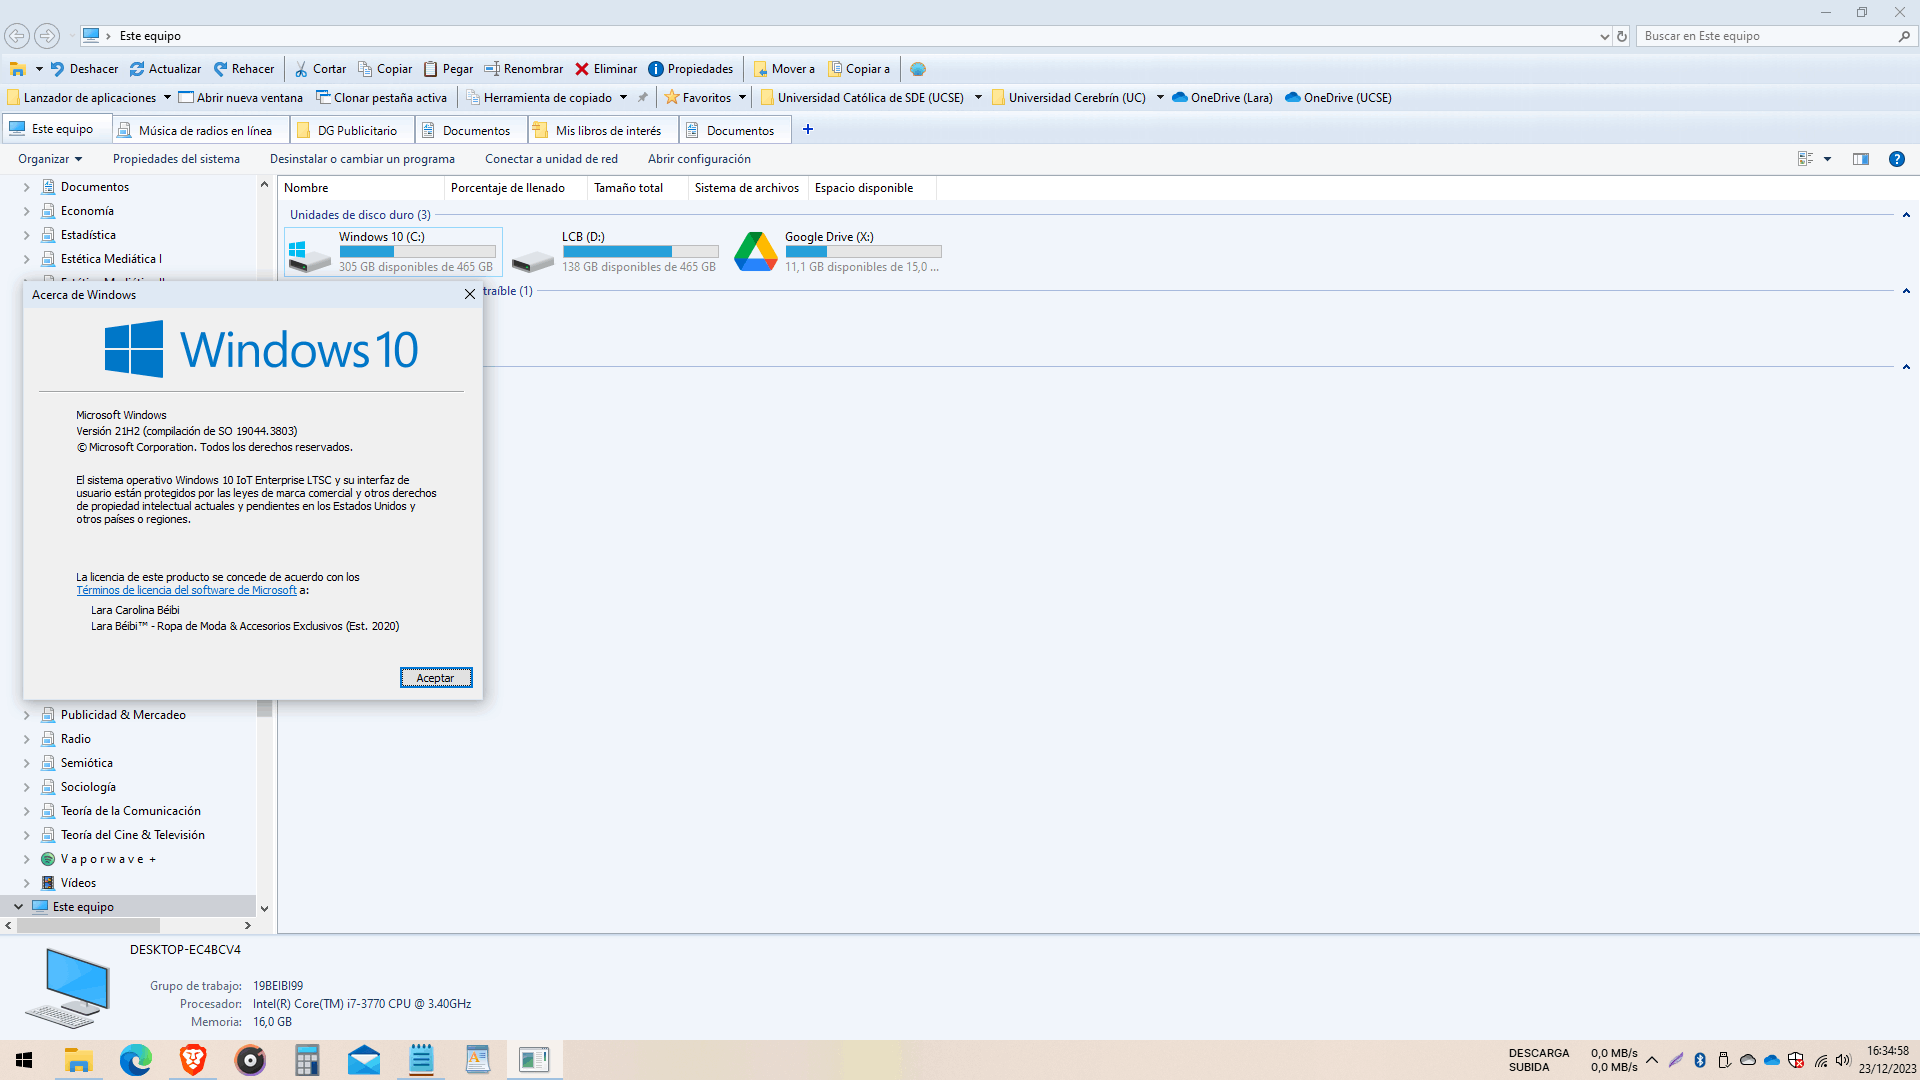This screenshot has height=1080, width=1920.
Task: Click the Buscar en Este equipo field
Action: click(1765, 36)
